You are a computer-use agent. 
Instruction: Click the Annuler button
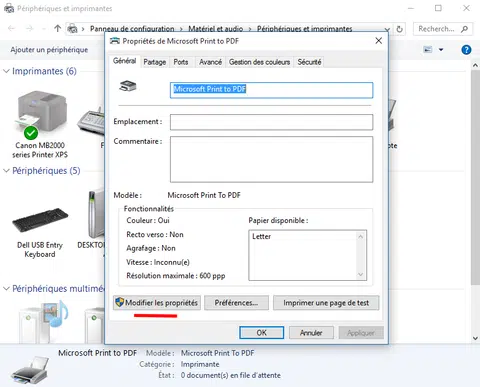point(311,333)
